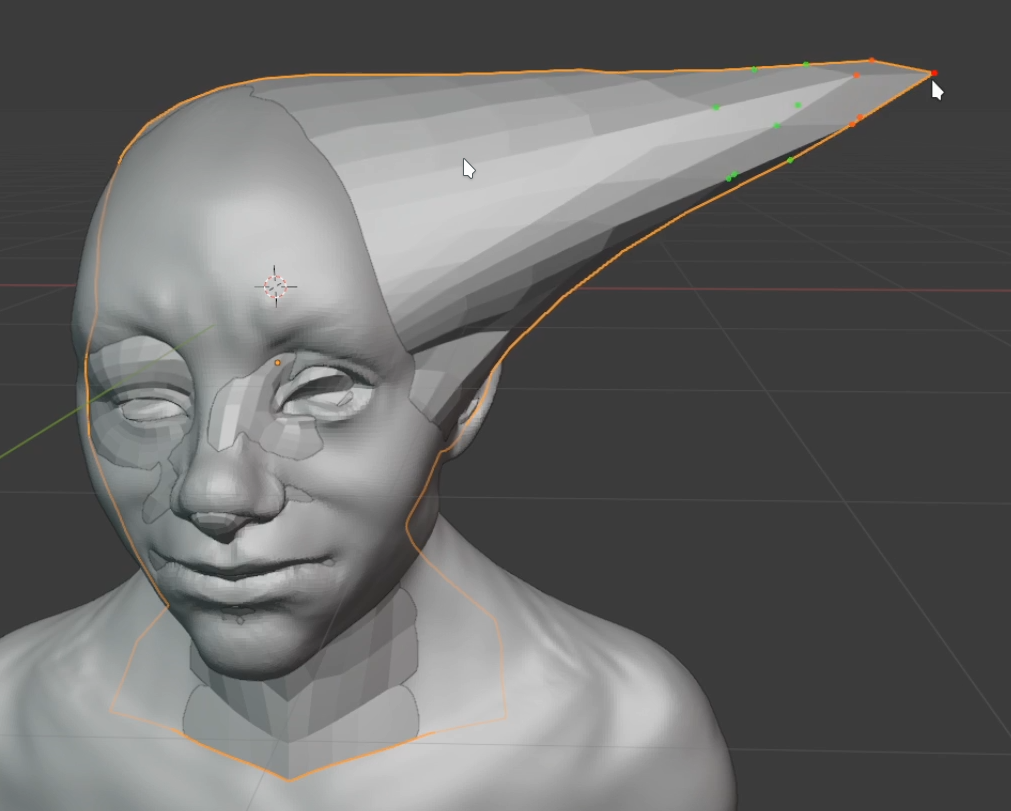
Task: Click the 3D cursor crosshair on the forehead
Action: pos(276,286)
